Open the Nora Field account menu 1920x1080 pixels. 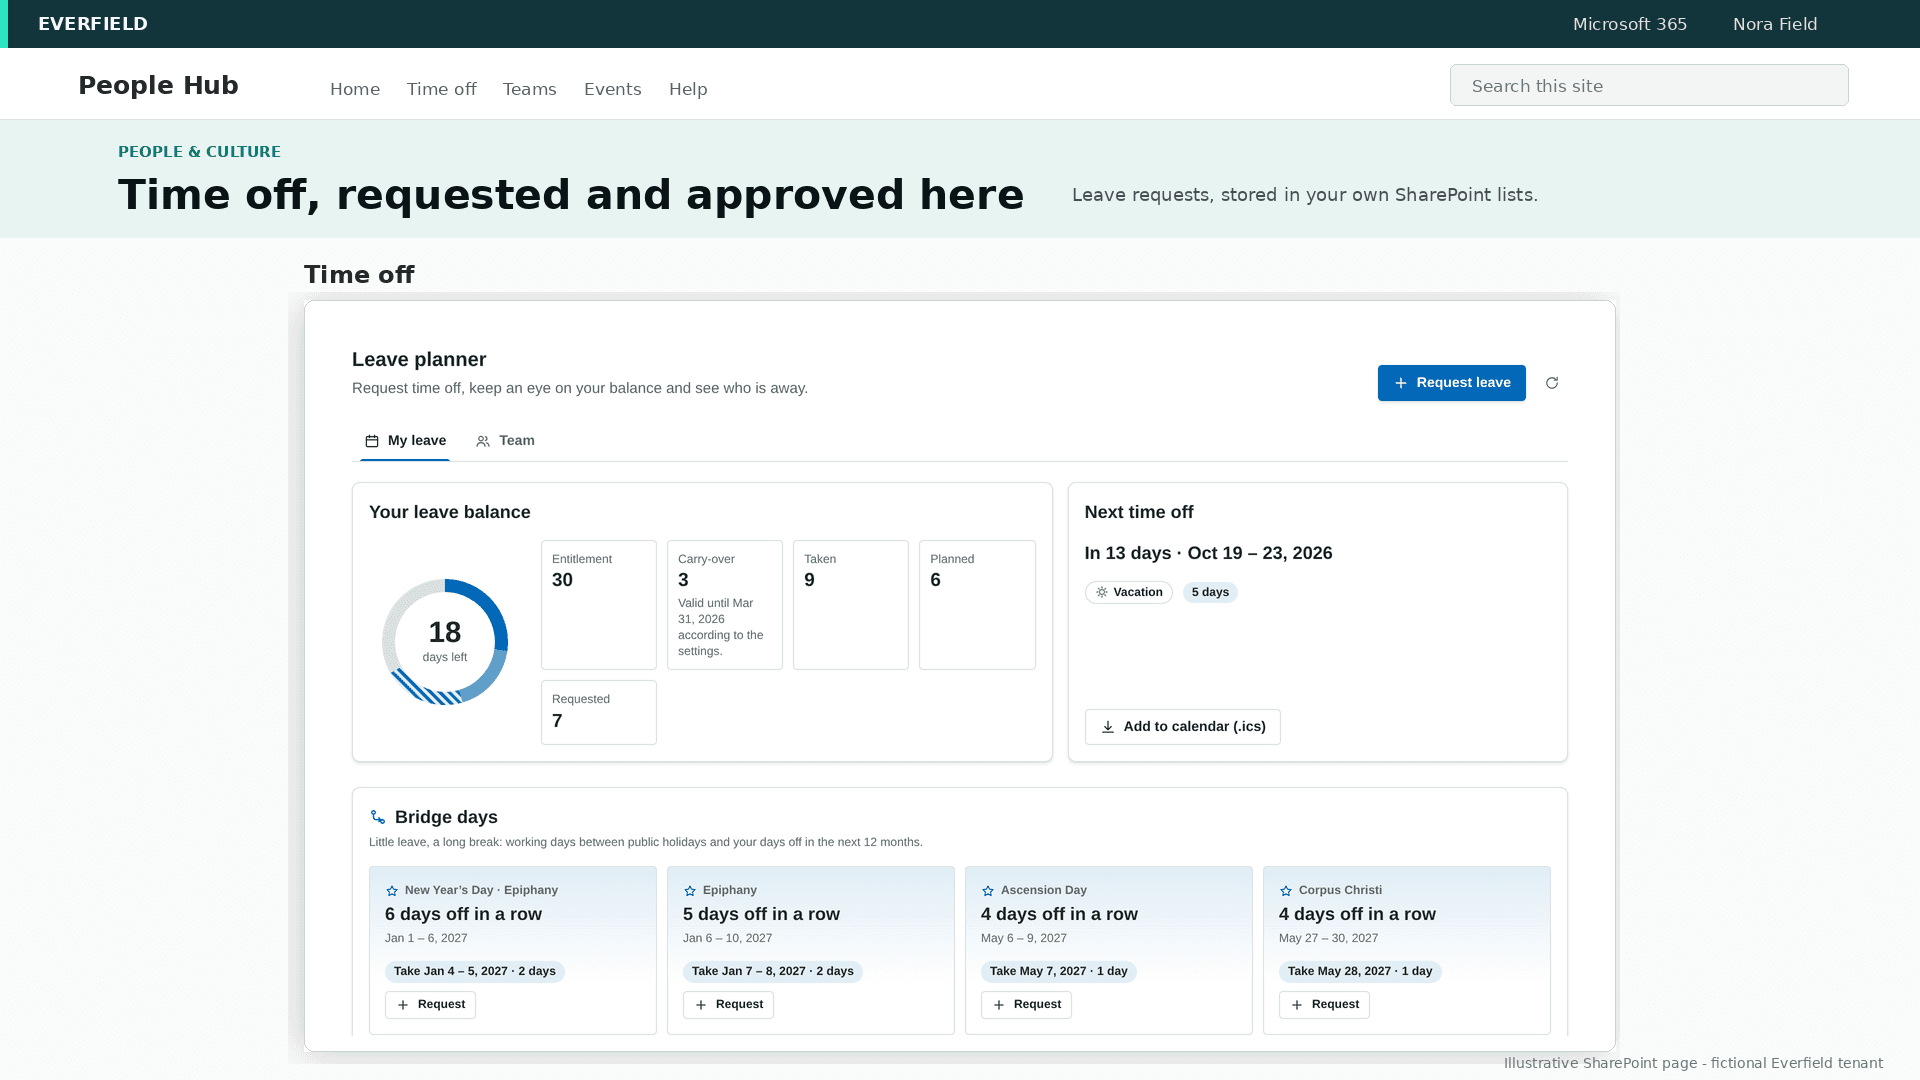point(1775,24)
